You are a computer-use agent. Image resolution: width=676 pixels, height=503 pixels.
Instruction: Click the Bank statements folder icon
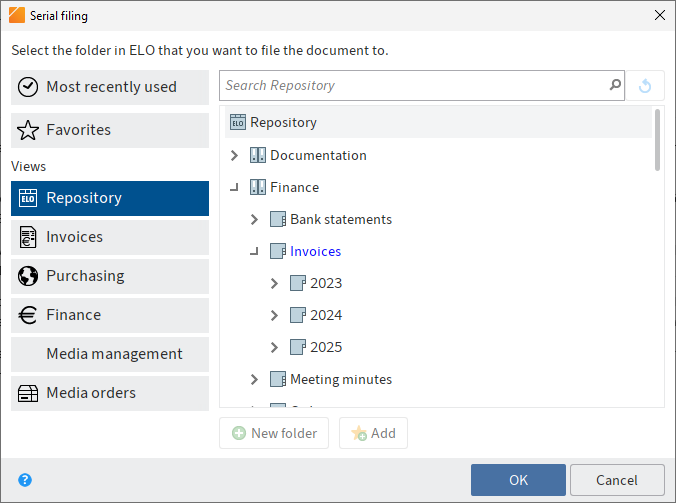[278, 219]
